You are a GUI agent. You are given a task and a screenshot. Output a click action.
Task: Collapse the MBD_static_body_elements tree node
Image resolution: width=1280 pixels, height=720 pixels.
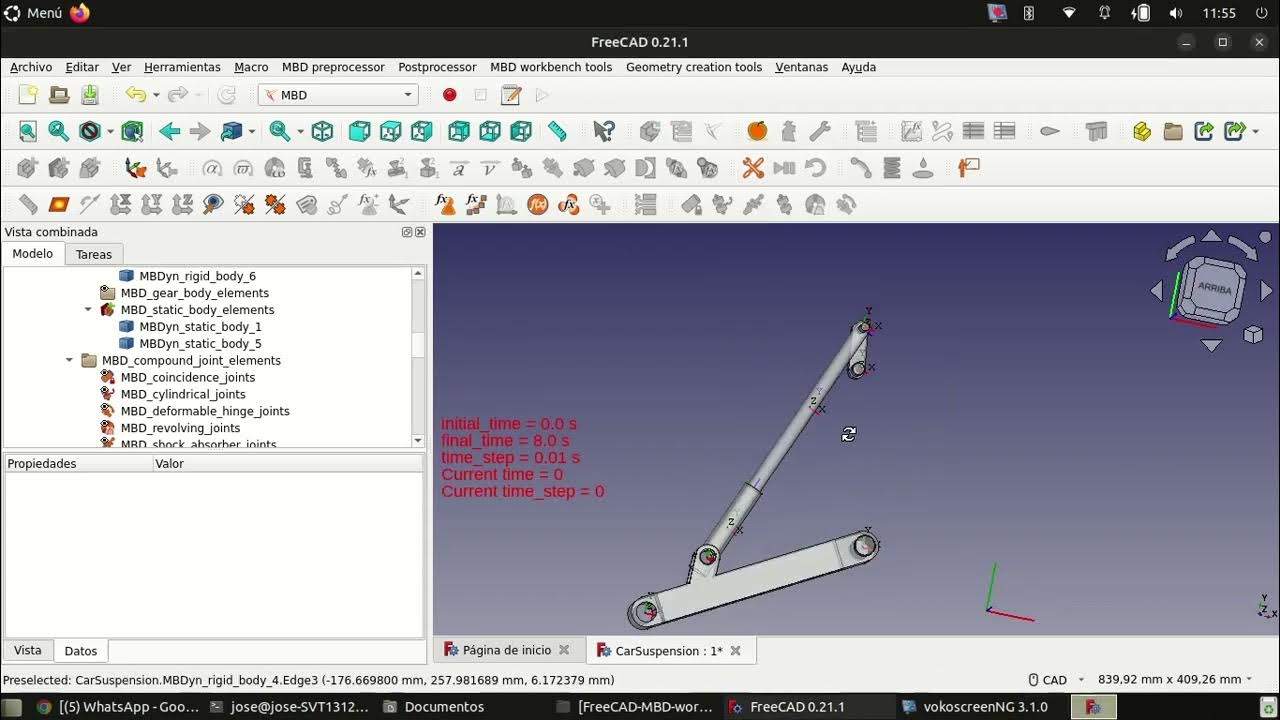click(x=88, y=310)
